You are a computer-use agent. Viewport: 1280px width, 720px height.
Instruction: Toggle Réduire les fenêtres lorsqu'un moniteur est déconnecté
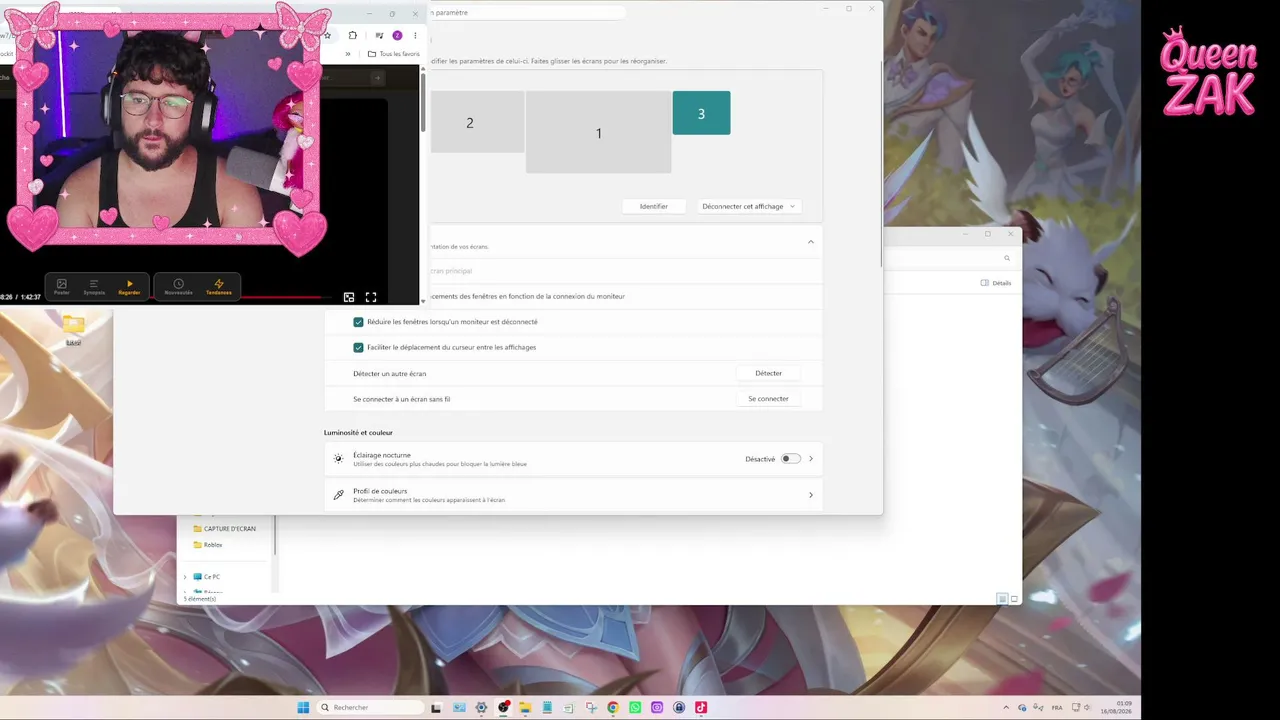[x=358, y=322]
